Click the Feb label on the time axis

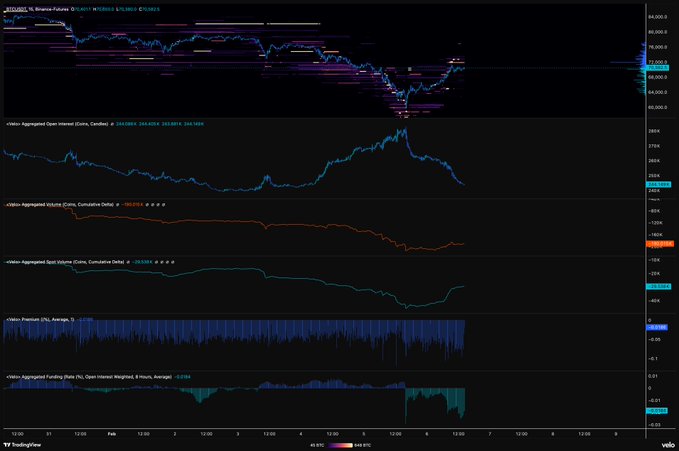click(111, 434)
